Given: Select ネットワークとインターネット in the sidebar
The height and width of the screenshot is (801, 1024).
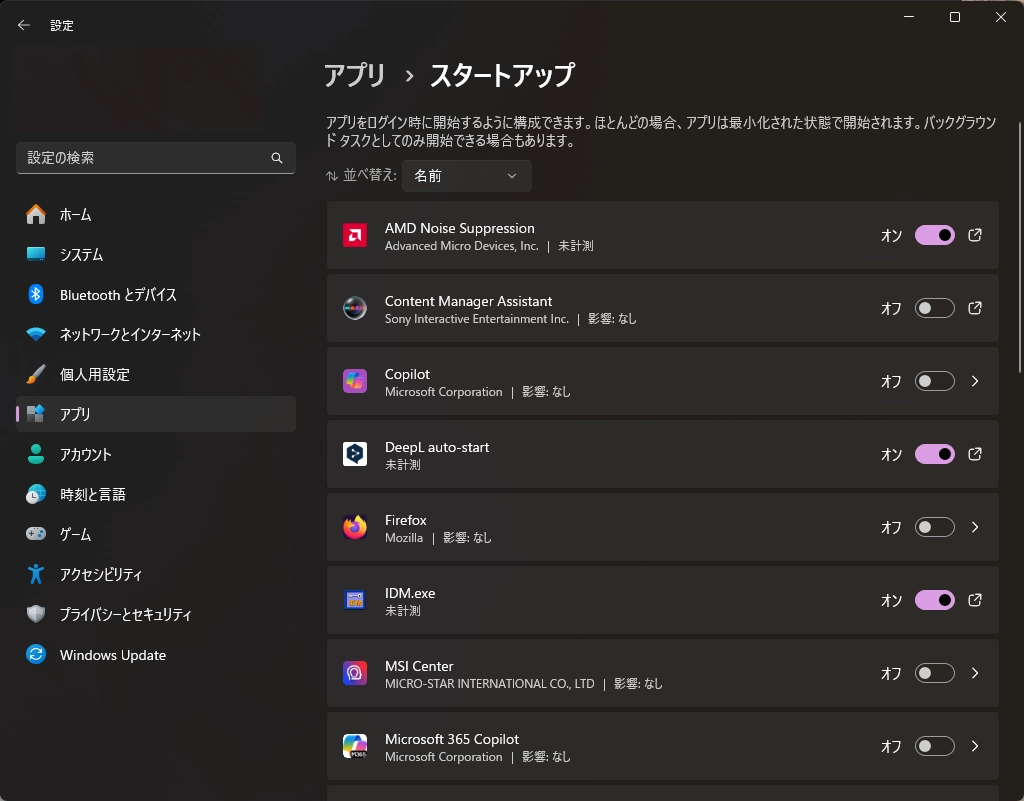Looking at the screenshot, I should tap(156, 334).
